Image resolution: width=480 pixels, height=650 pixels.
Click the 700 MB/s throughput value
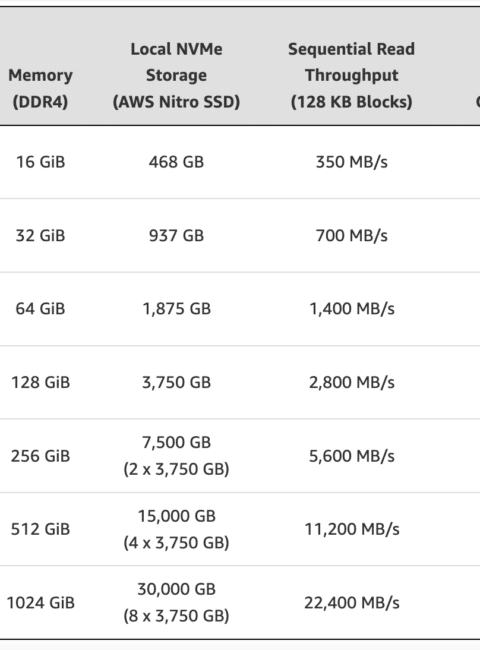(x=352, y=235)
